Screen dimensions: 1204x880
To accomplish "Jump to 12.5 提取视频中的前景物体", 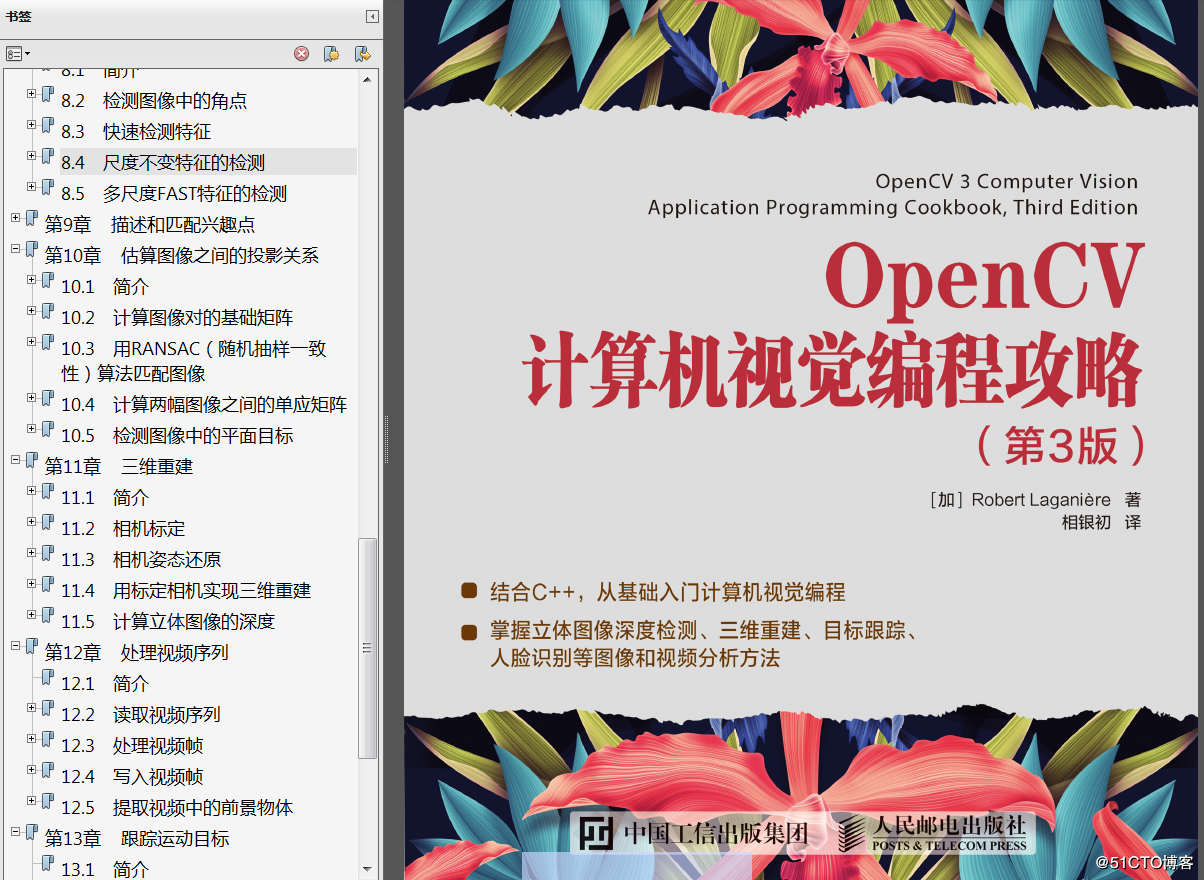I will 177,807.
